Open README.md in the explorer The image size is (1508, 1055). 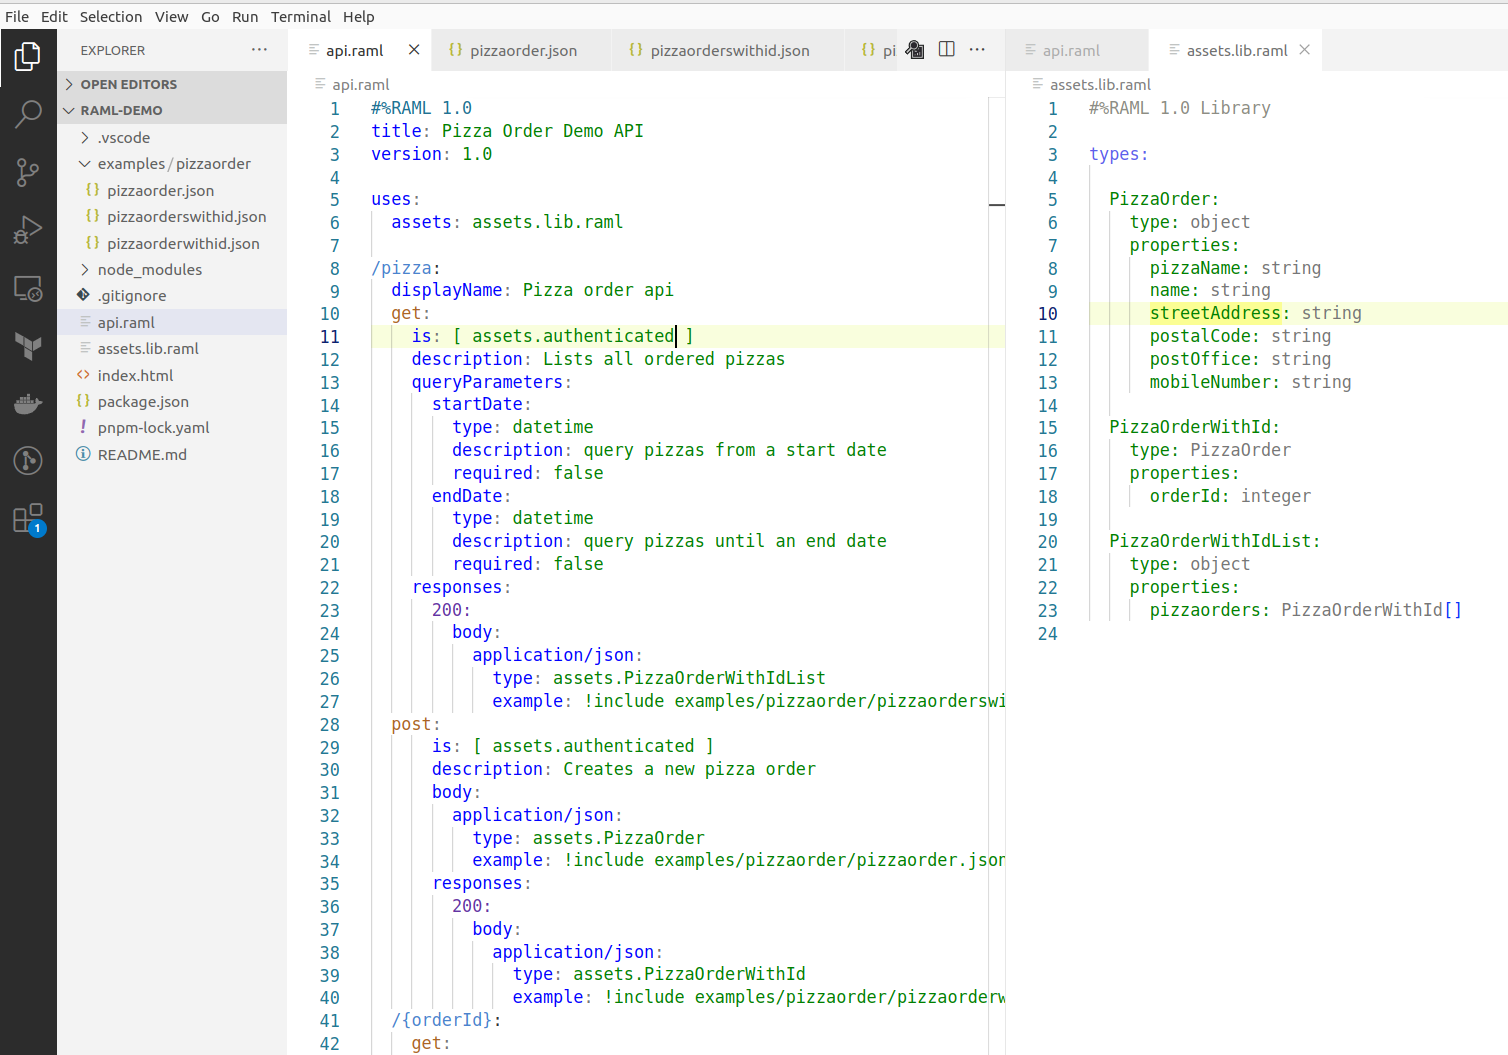tap(172, 454)
